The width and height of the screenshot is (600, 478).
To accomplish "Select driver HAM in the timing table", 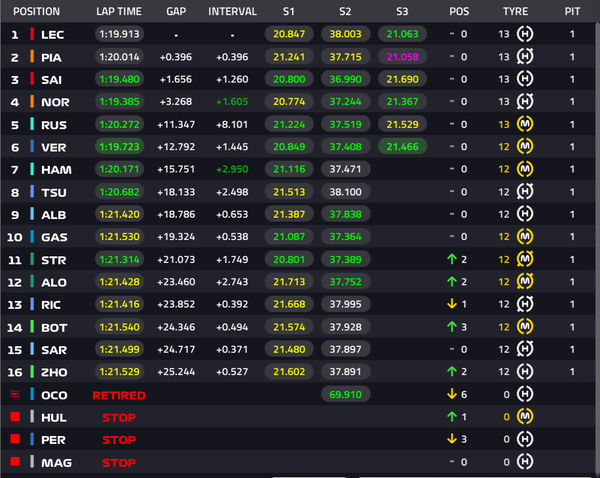I will click(56, 170).
